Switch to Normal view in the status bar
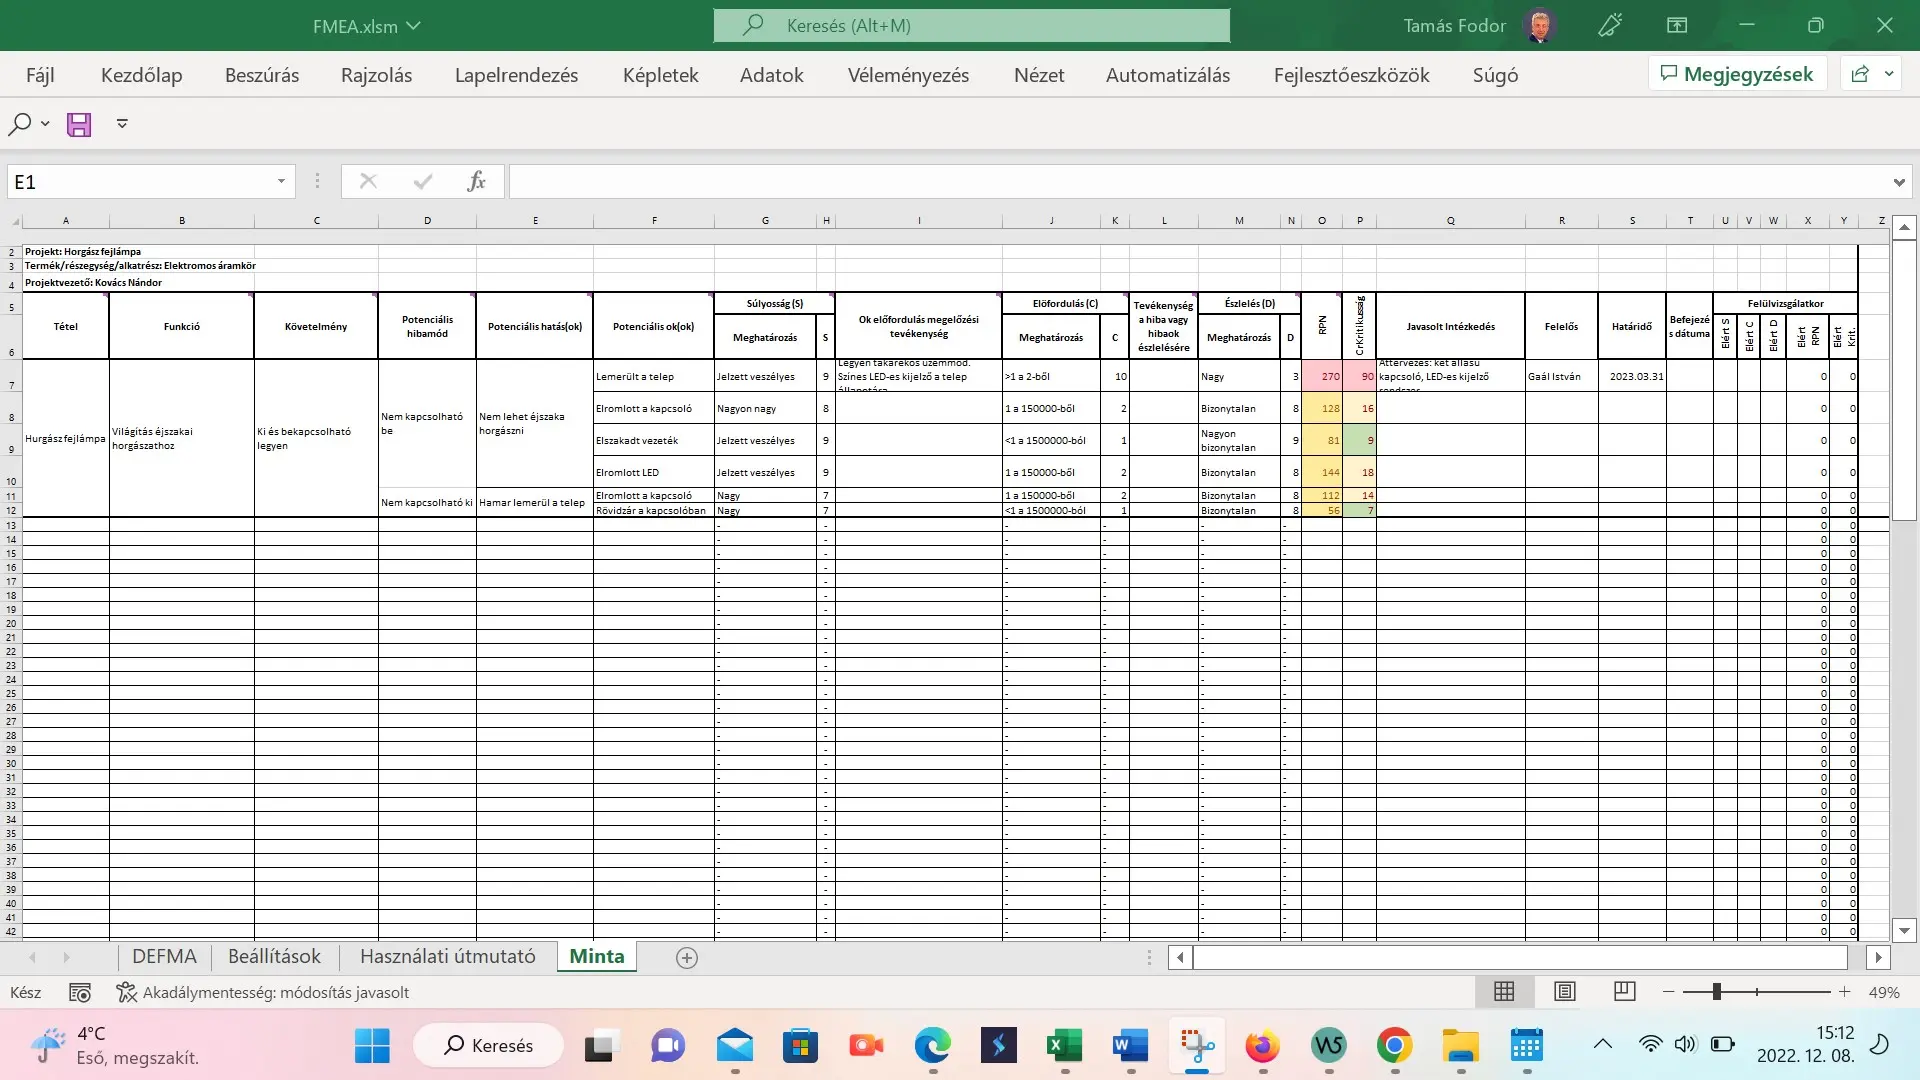 (1504, 991)
